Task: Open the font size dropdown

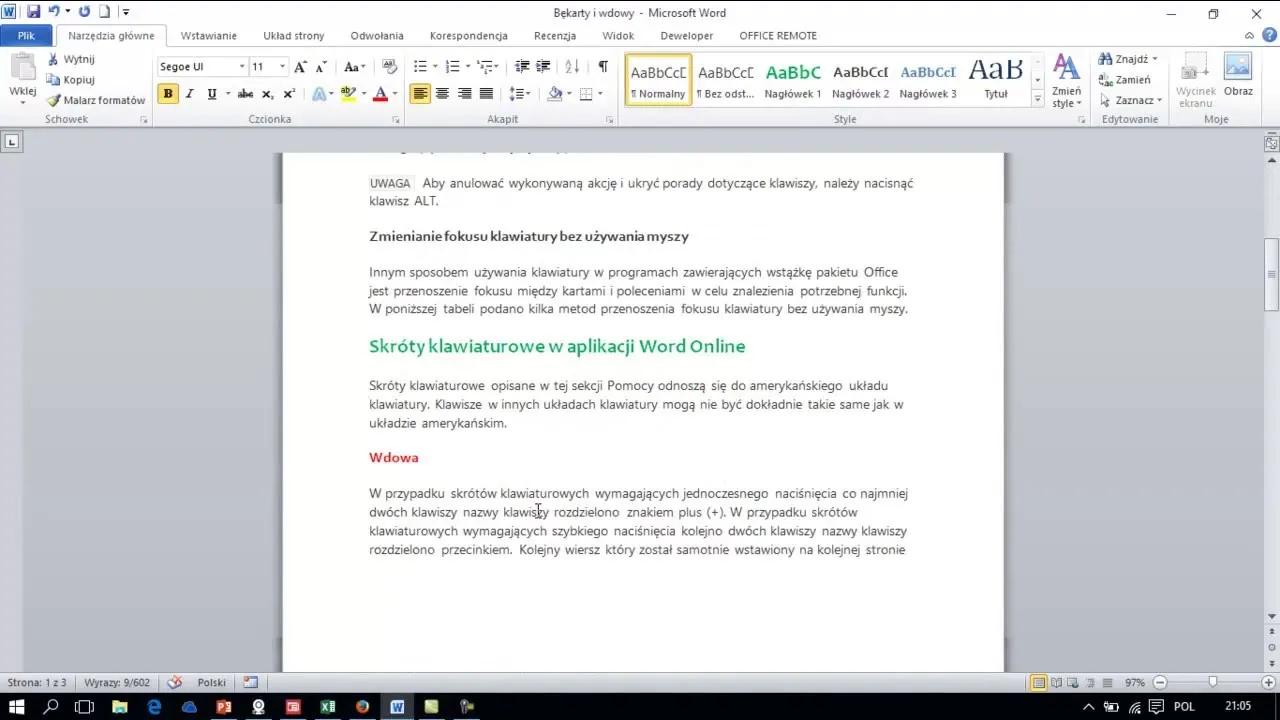Action: click(x=282, y=67)
